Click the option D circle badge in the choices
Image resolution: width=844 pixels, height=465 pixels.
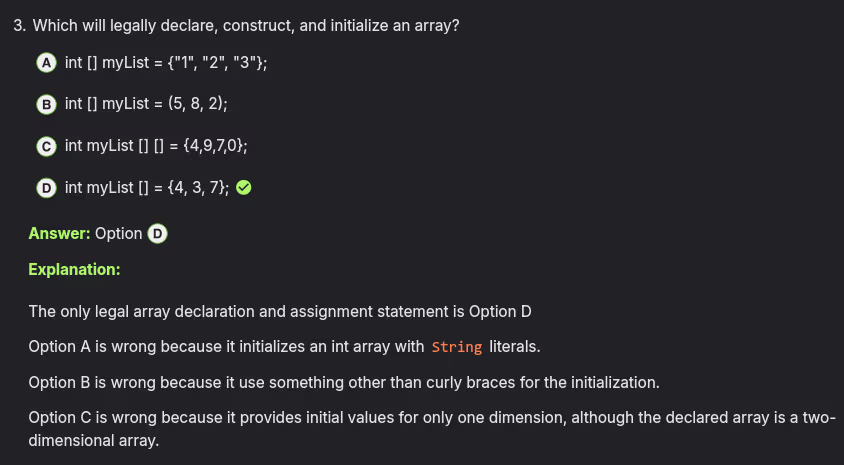46,188
